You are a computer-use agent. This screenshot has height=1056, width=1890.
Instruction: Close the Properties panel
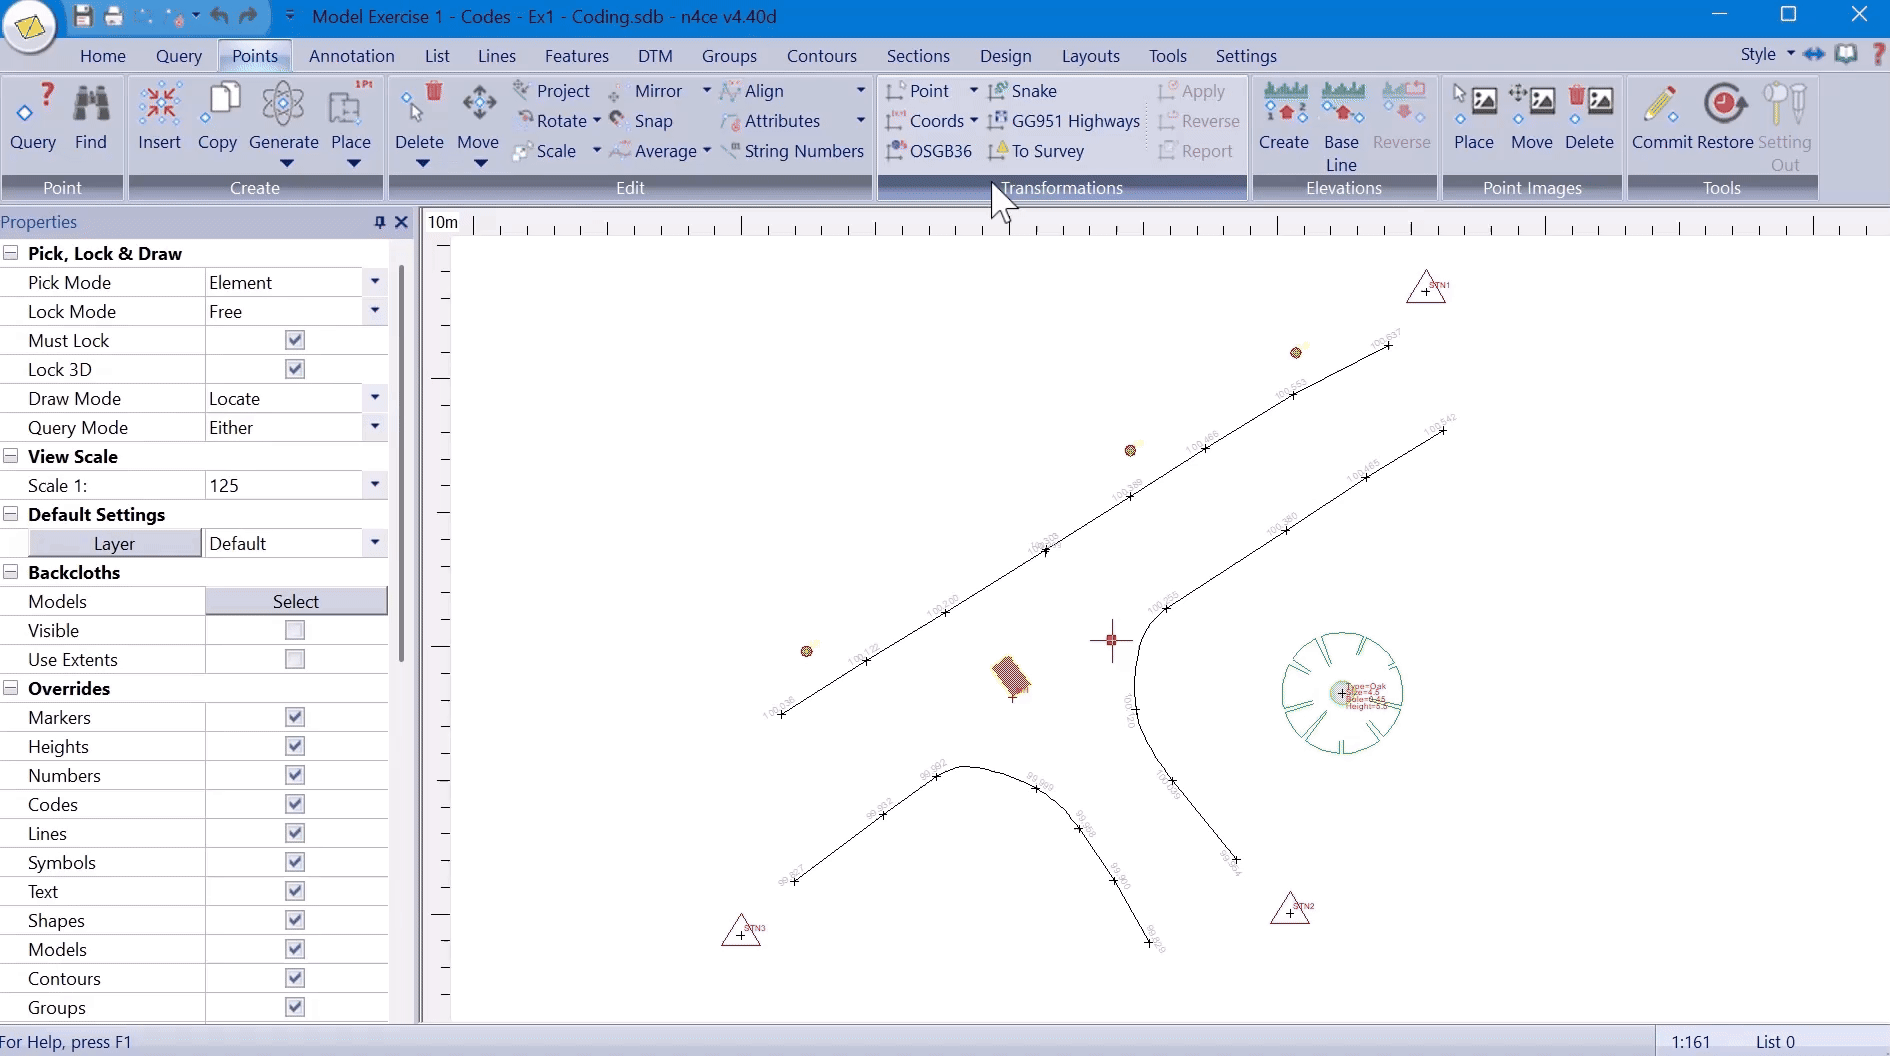click(402, 222)
